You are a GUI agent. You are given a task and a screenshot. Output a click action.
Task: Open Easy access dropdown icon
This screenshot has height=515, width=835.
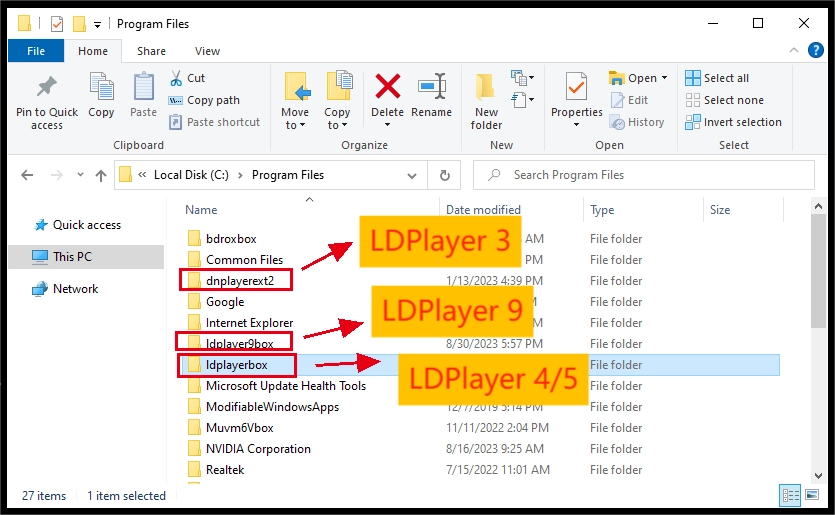522,100
